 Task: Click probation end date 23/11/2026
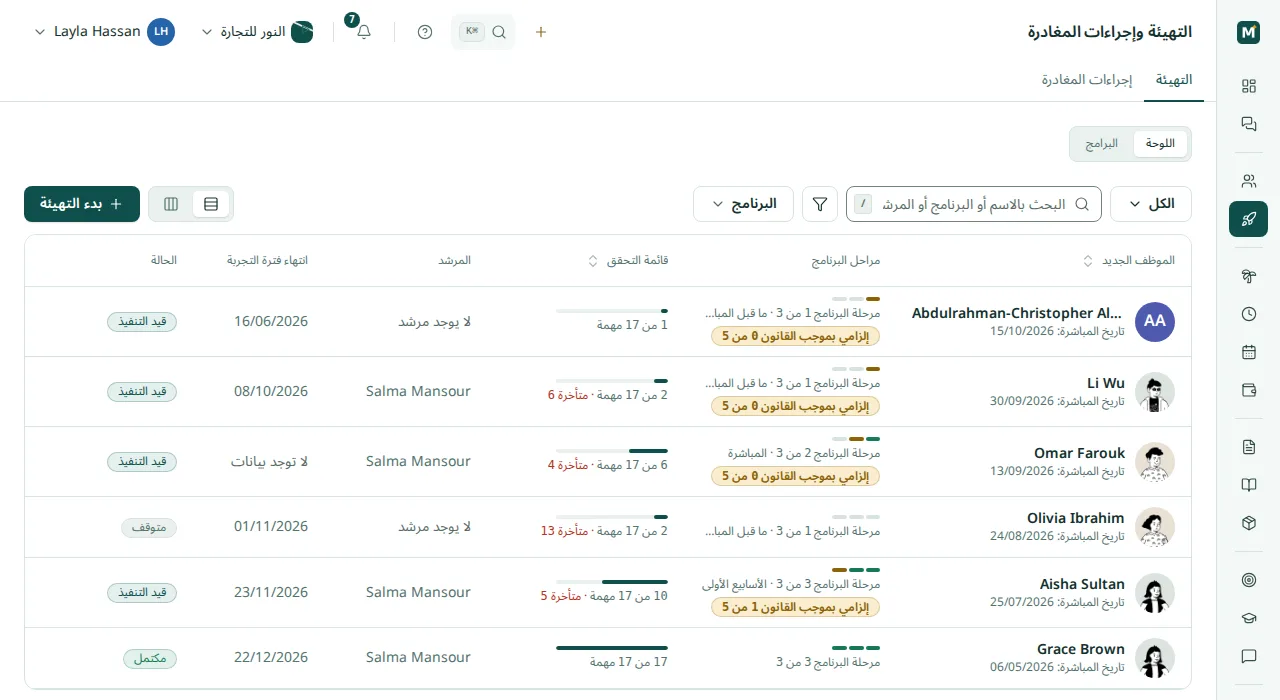click(x=271, y=592)
